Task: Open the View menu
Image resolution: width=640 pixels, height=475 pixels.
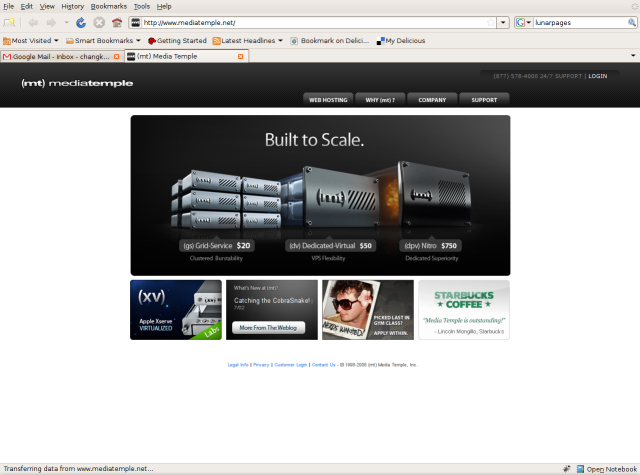Action: coord(47,6)
